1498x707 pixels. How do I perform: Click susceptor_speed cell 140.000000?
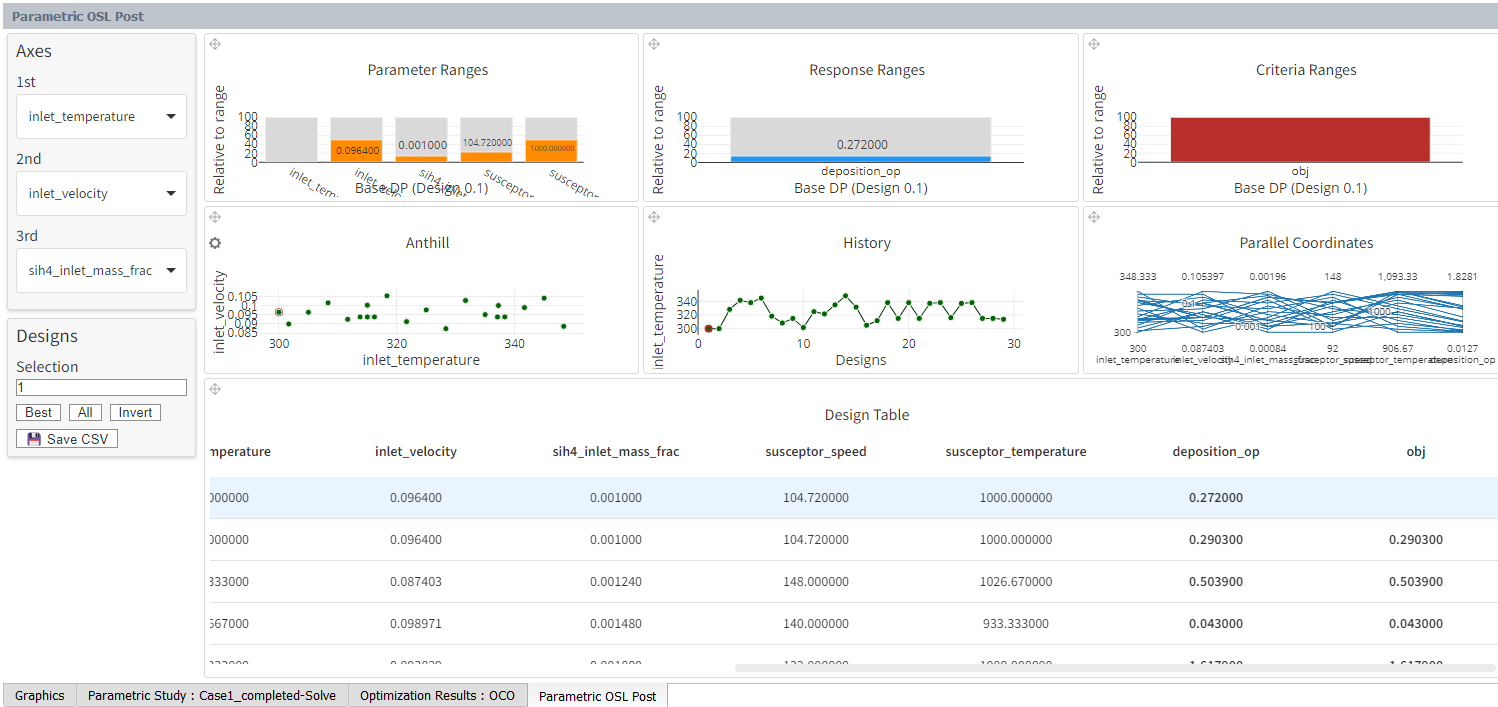(816, 624)
